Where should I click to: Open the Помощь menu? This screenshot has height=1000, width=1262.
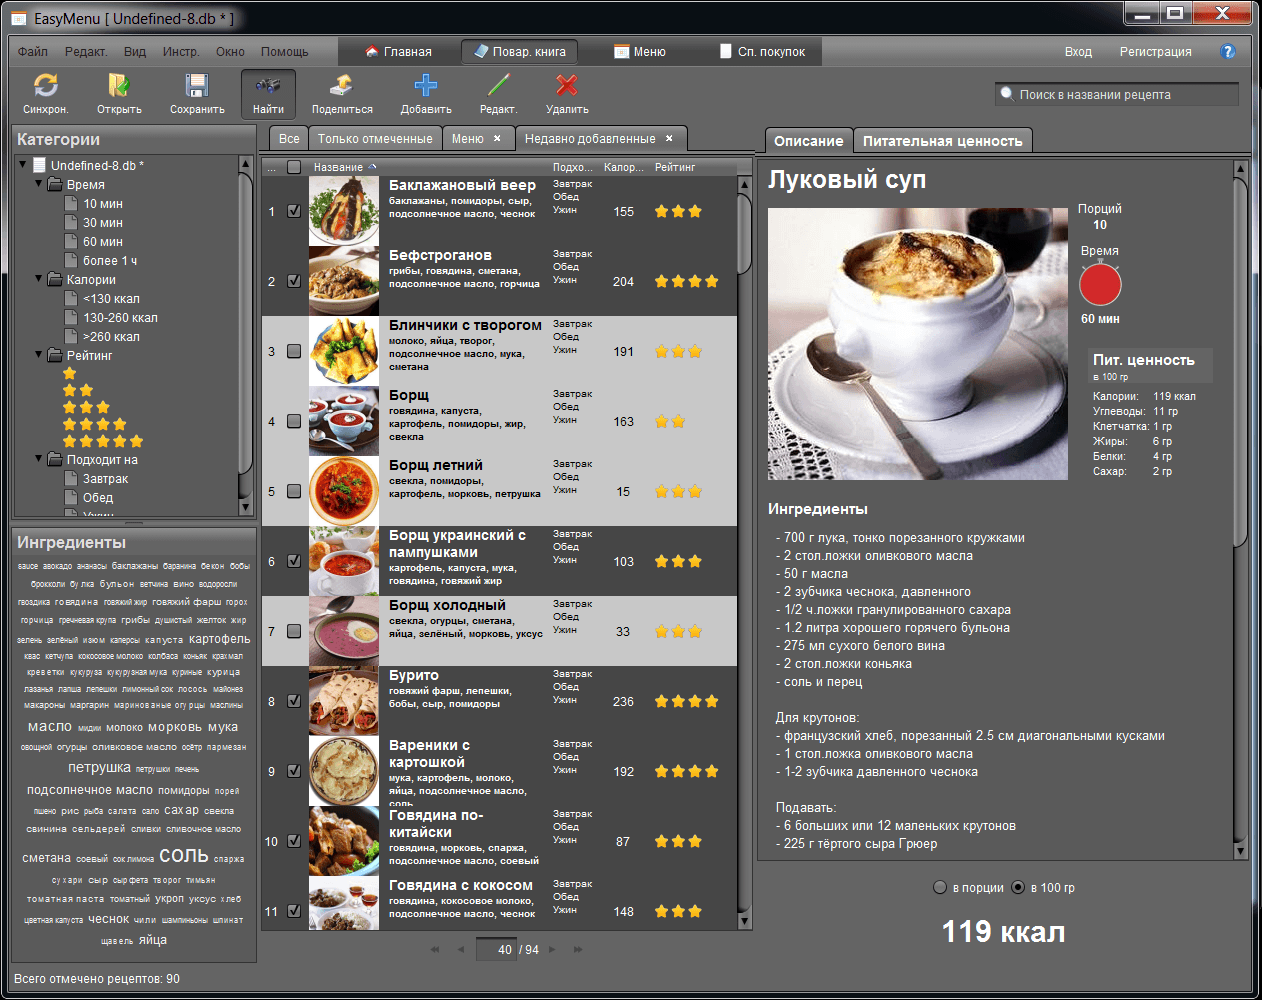(x=285, y=52)
